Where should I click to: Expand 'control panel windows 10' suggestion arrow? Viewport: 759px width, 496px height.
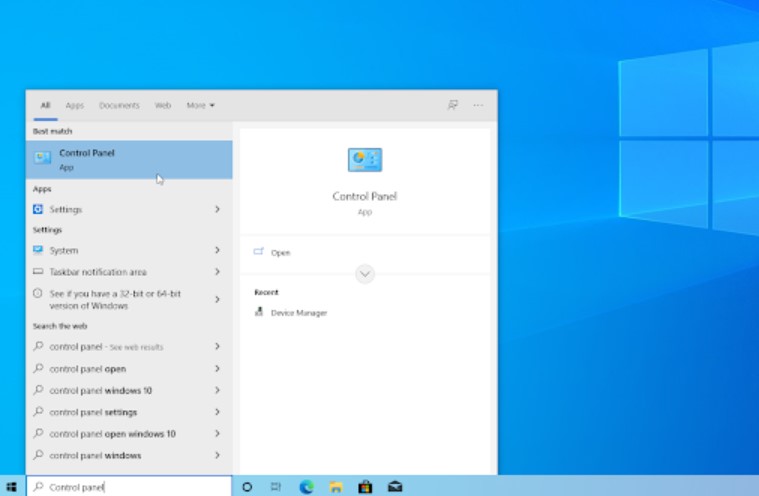(x=217, y=390)
